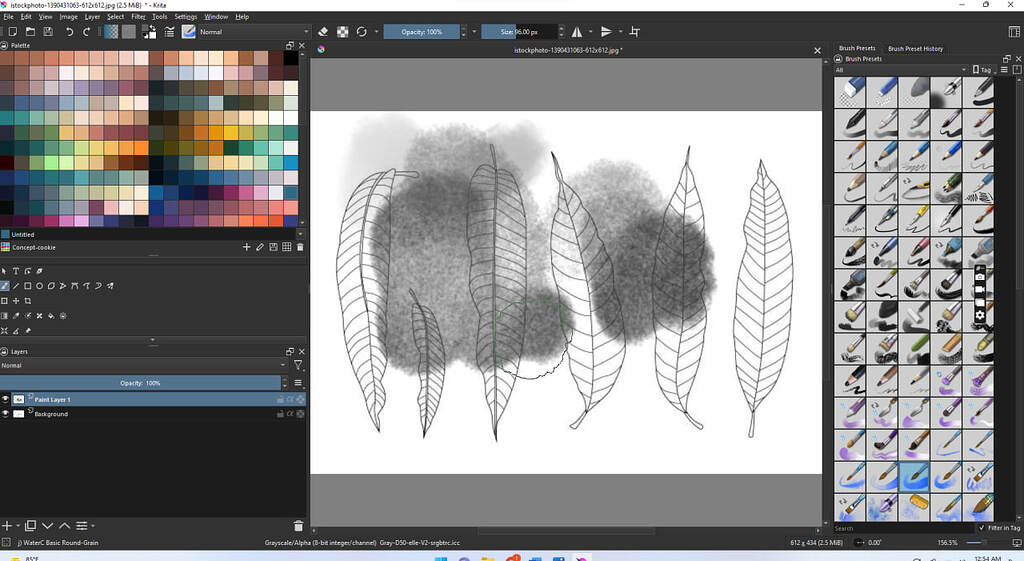Open the layer blending mode Normal dropdown
The image size is (1024, 561).
pyautogui.click(x=144, y=365)
